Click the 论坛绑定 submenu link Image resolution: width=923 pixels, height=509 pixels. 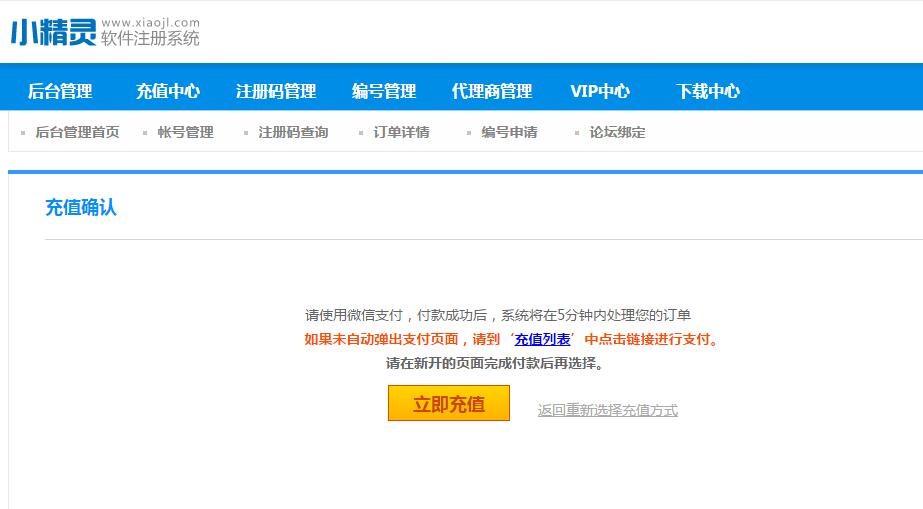tap(617, 132)
